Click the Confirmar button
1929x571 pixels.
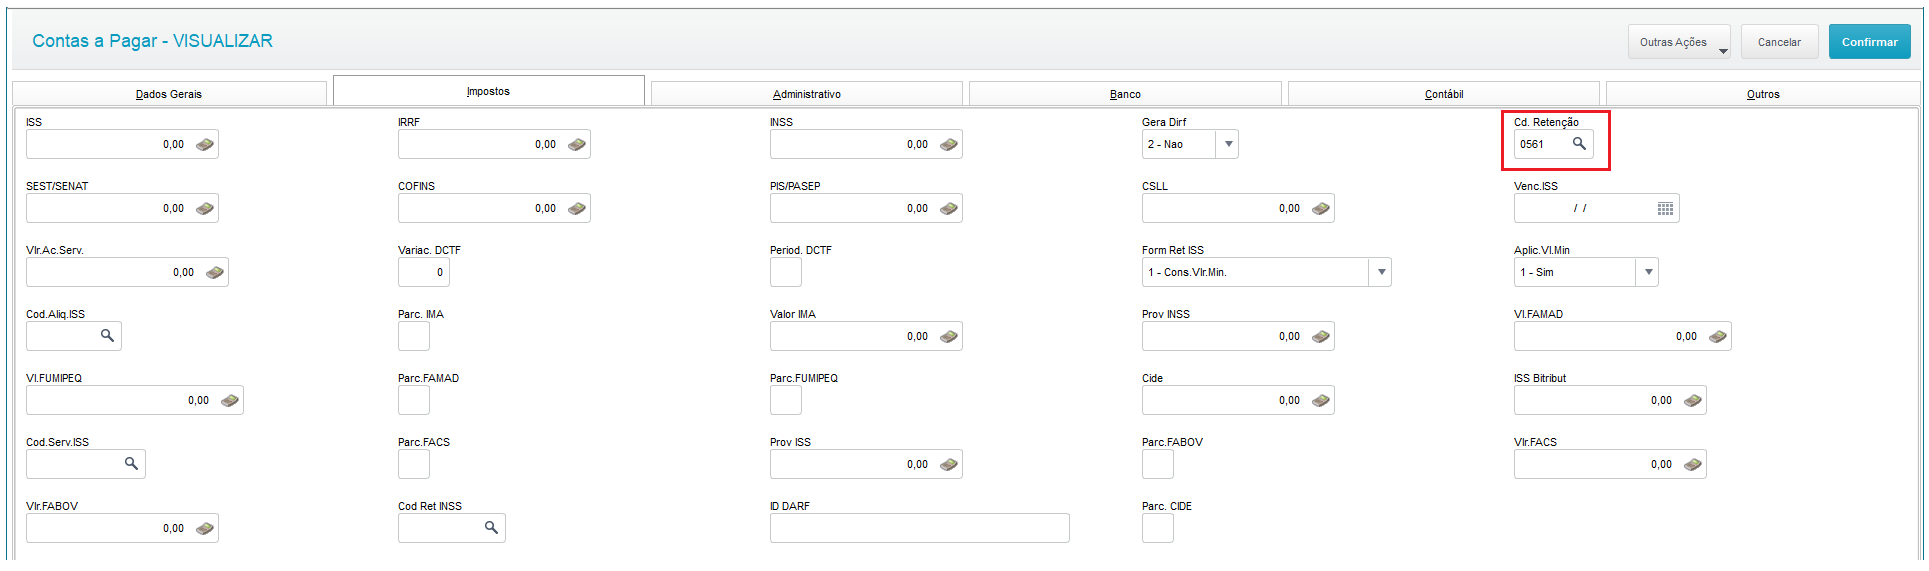click(1869, 42)
